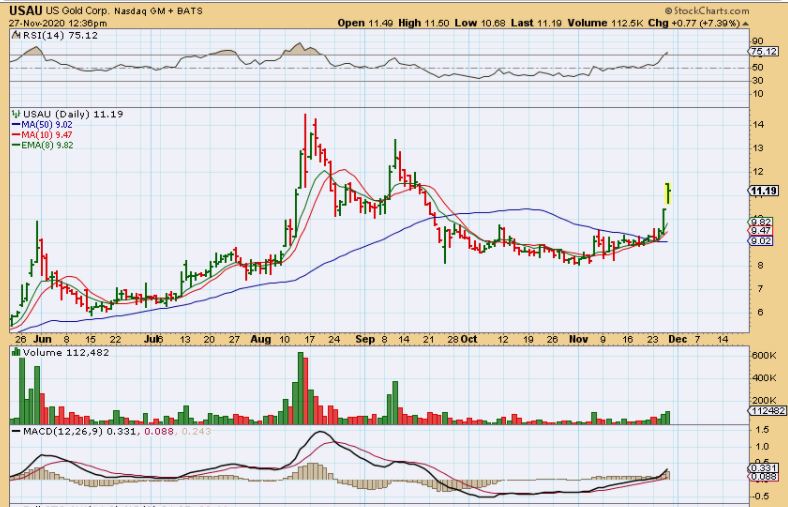Viewport: 788px width, 507px height.
Task: Click the 9.47 MA tag on right axis
Action: tap(761, 231)
